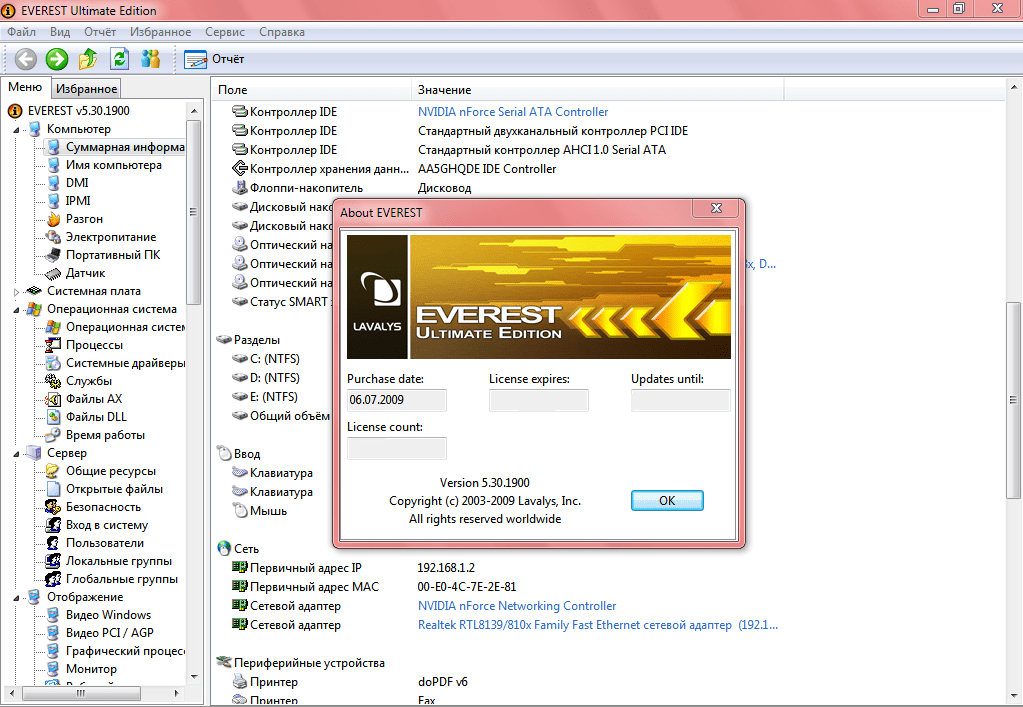
Task: Click the Общие ресурсы icon
Action: [x=53, y=471]
